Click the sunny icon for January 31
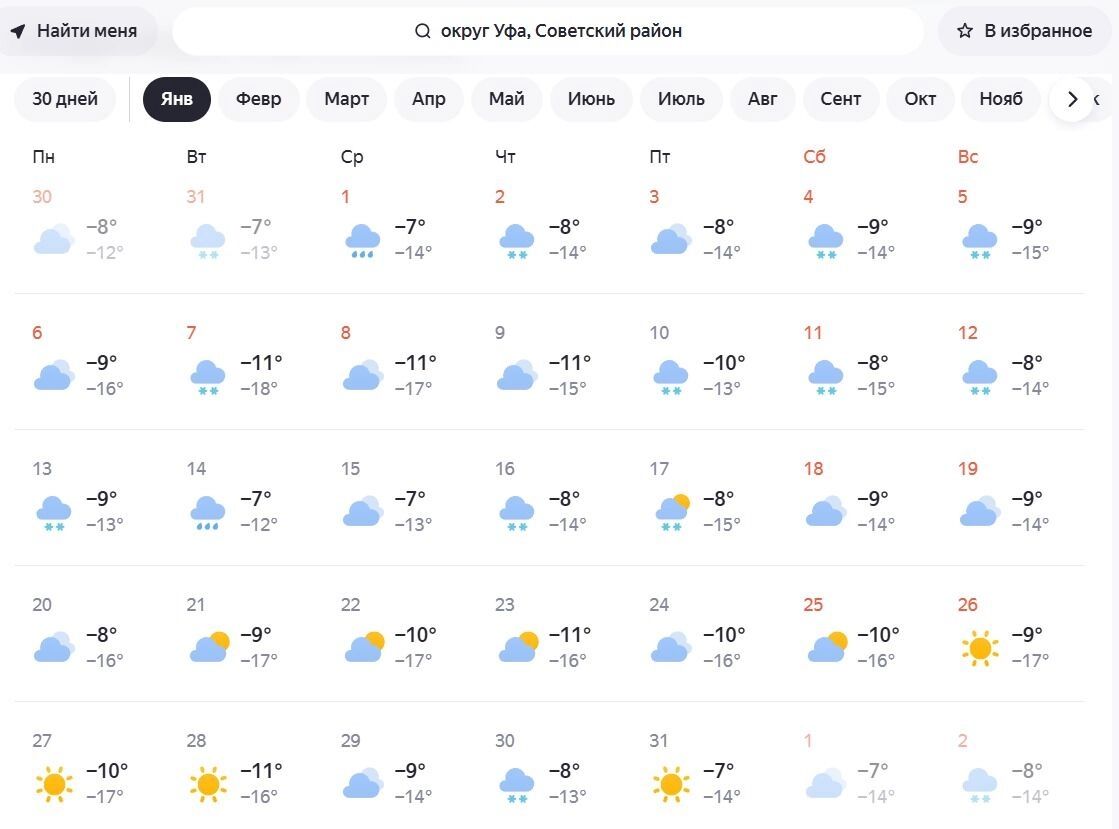Viewport: 1119px width, 829px height. pyautogui.click(x=671, y=784)
